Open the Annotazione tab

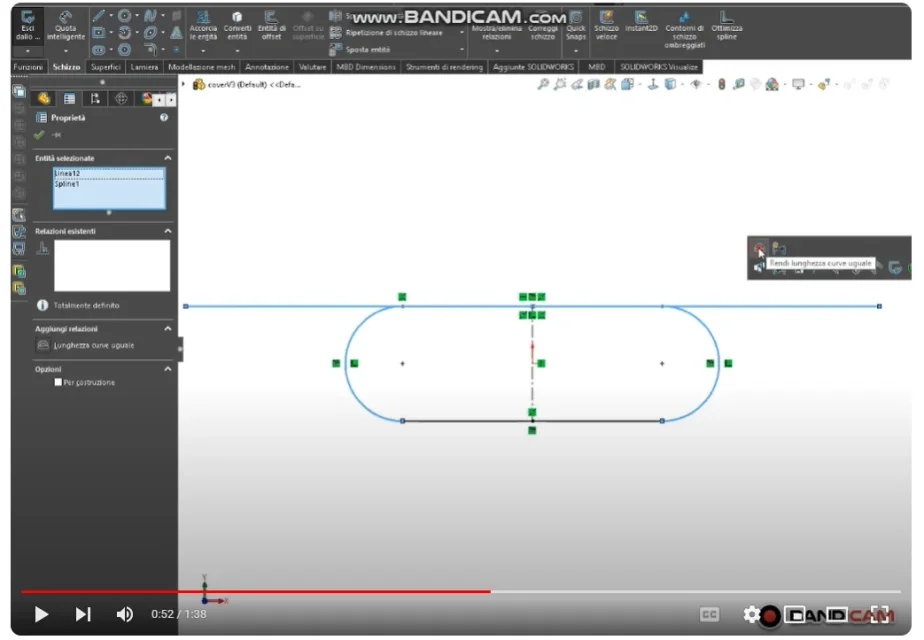[267, 67]
